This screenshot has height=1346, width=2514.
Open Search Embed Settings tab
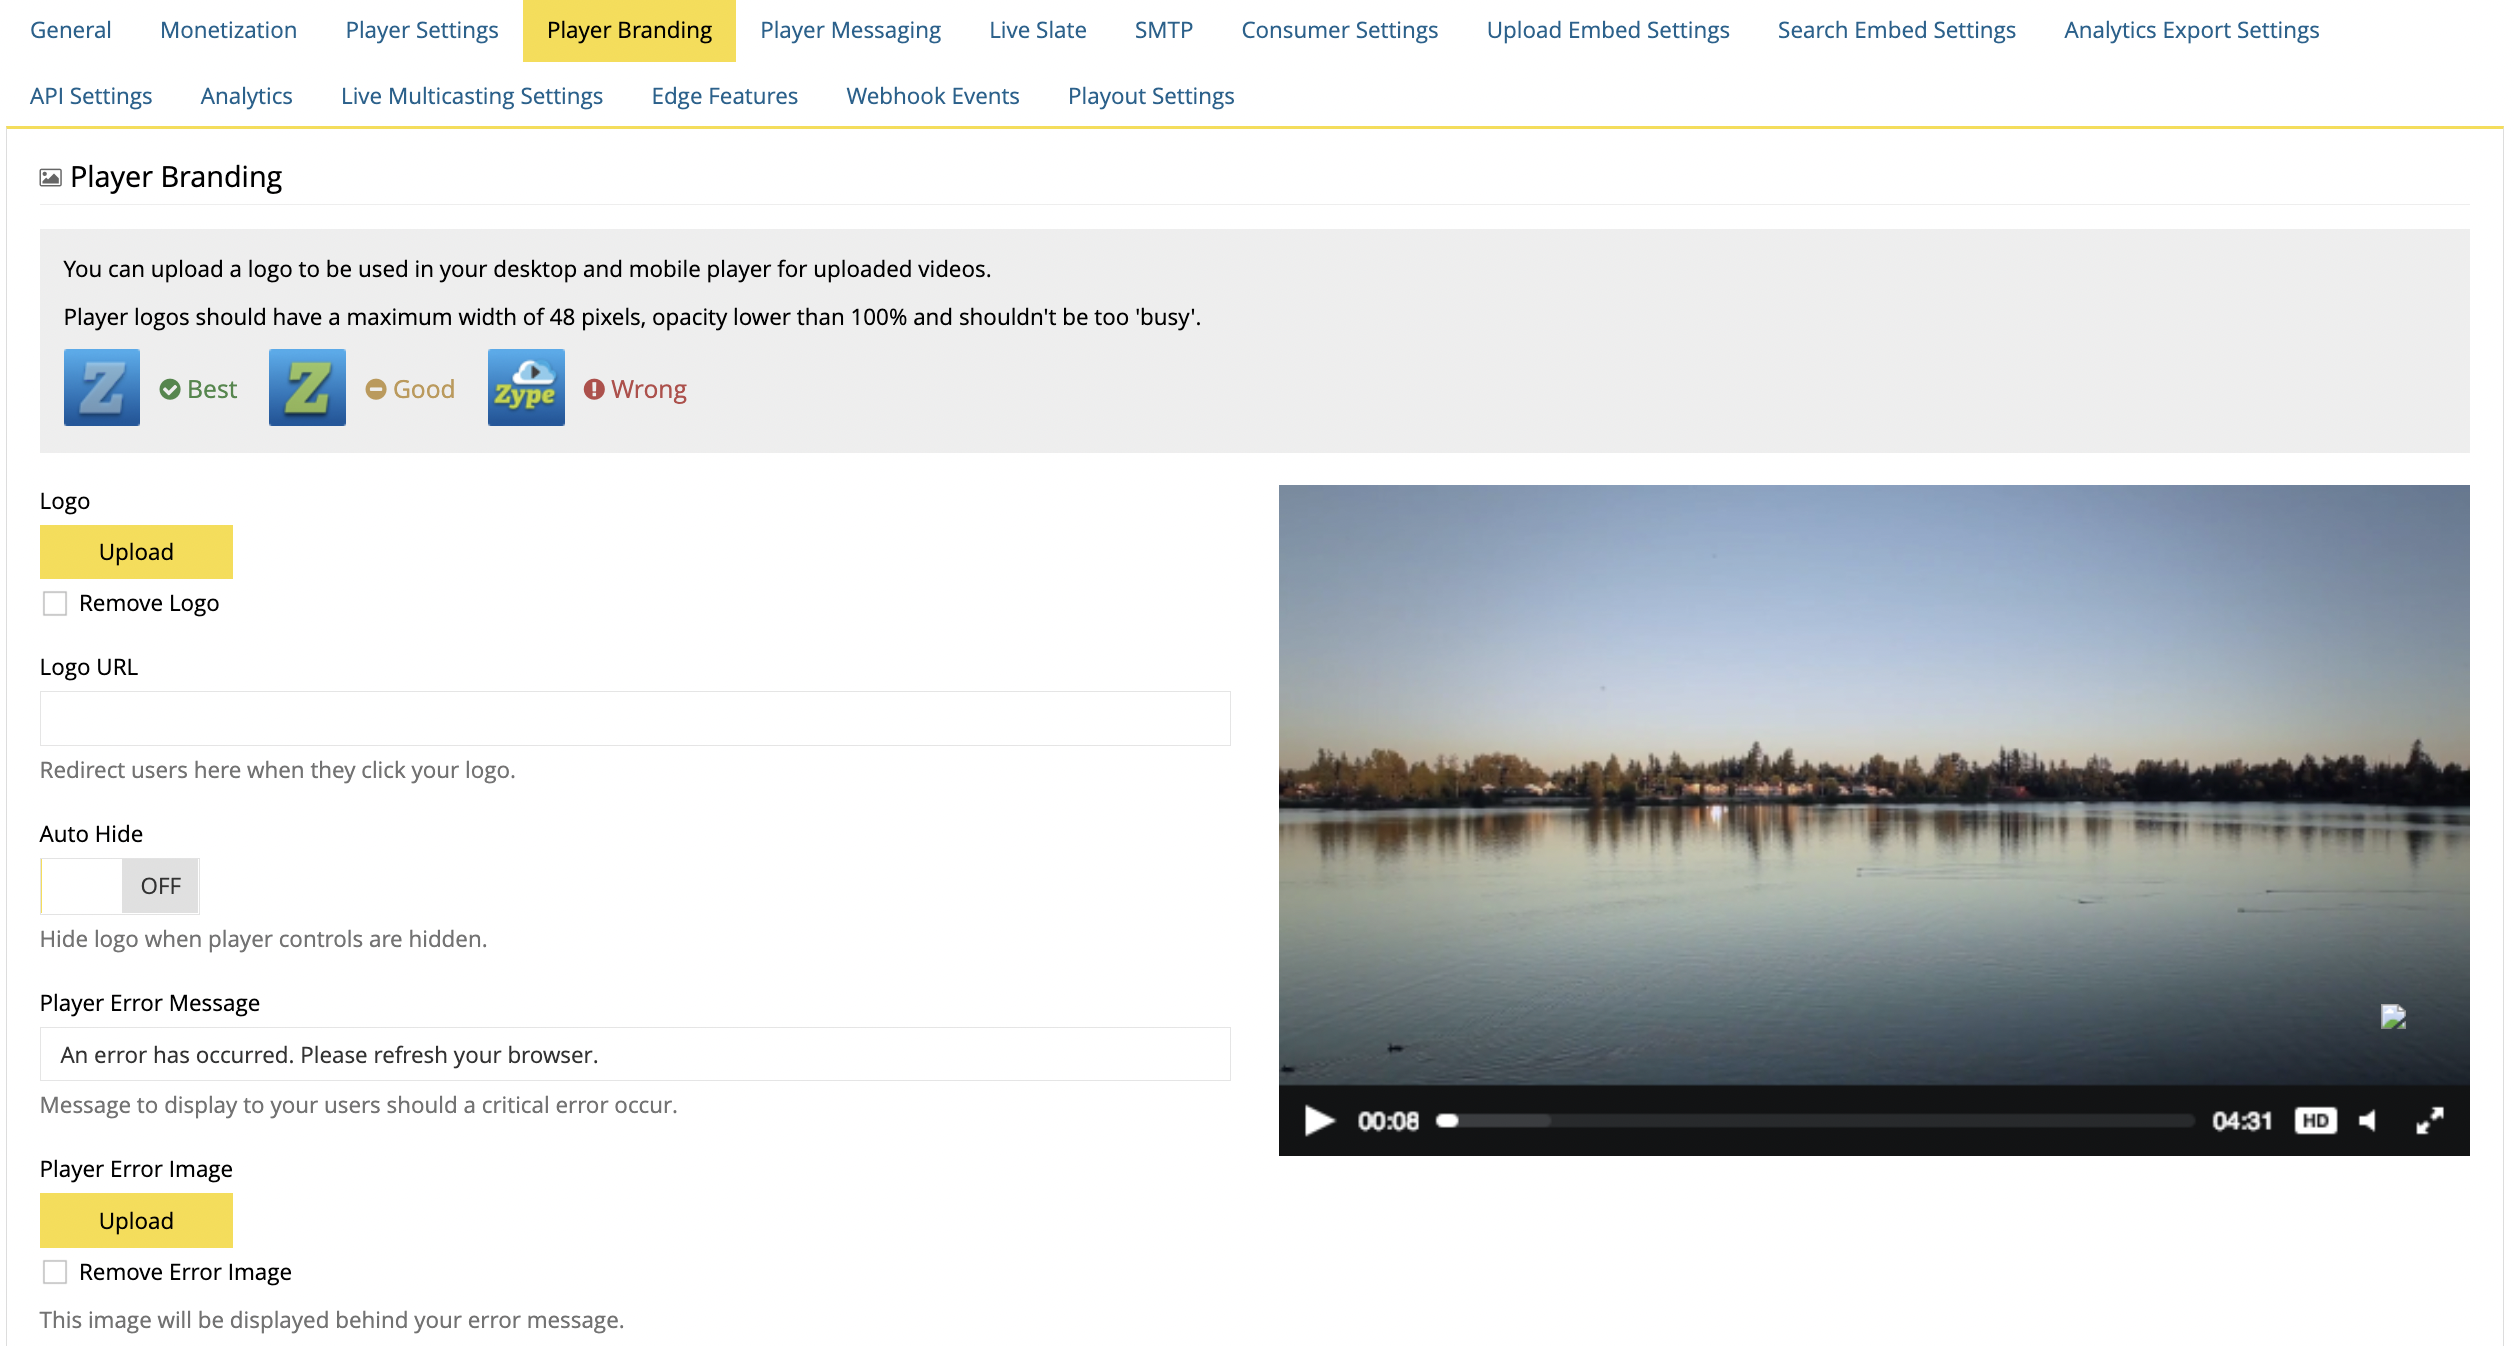pos(1897,30)
